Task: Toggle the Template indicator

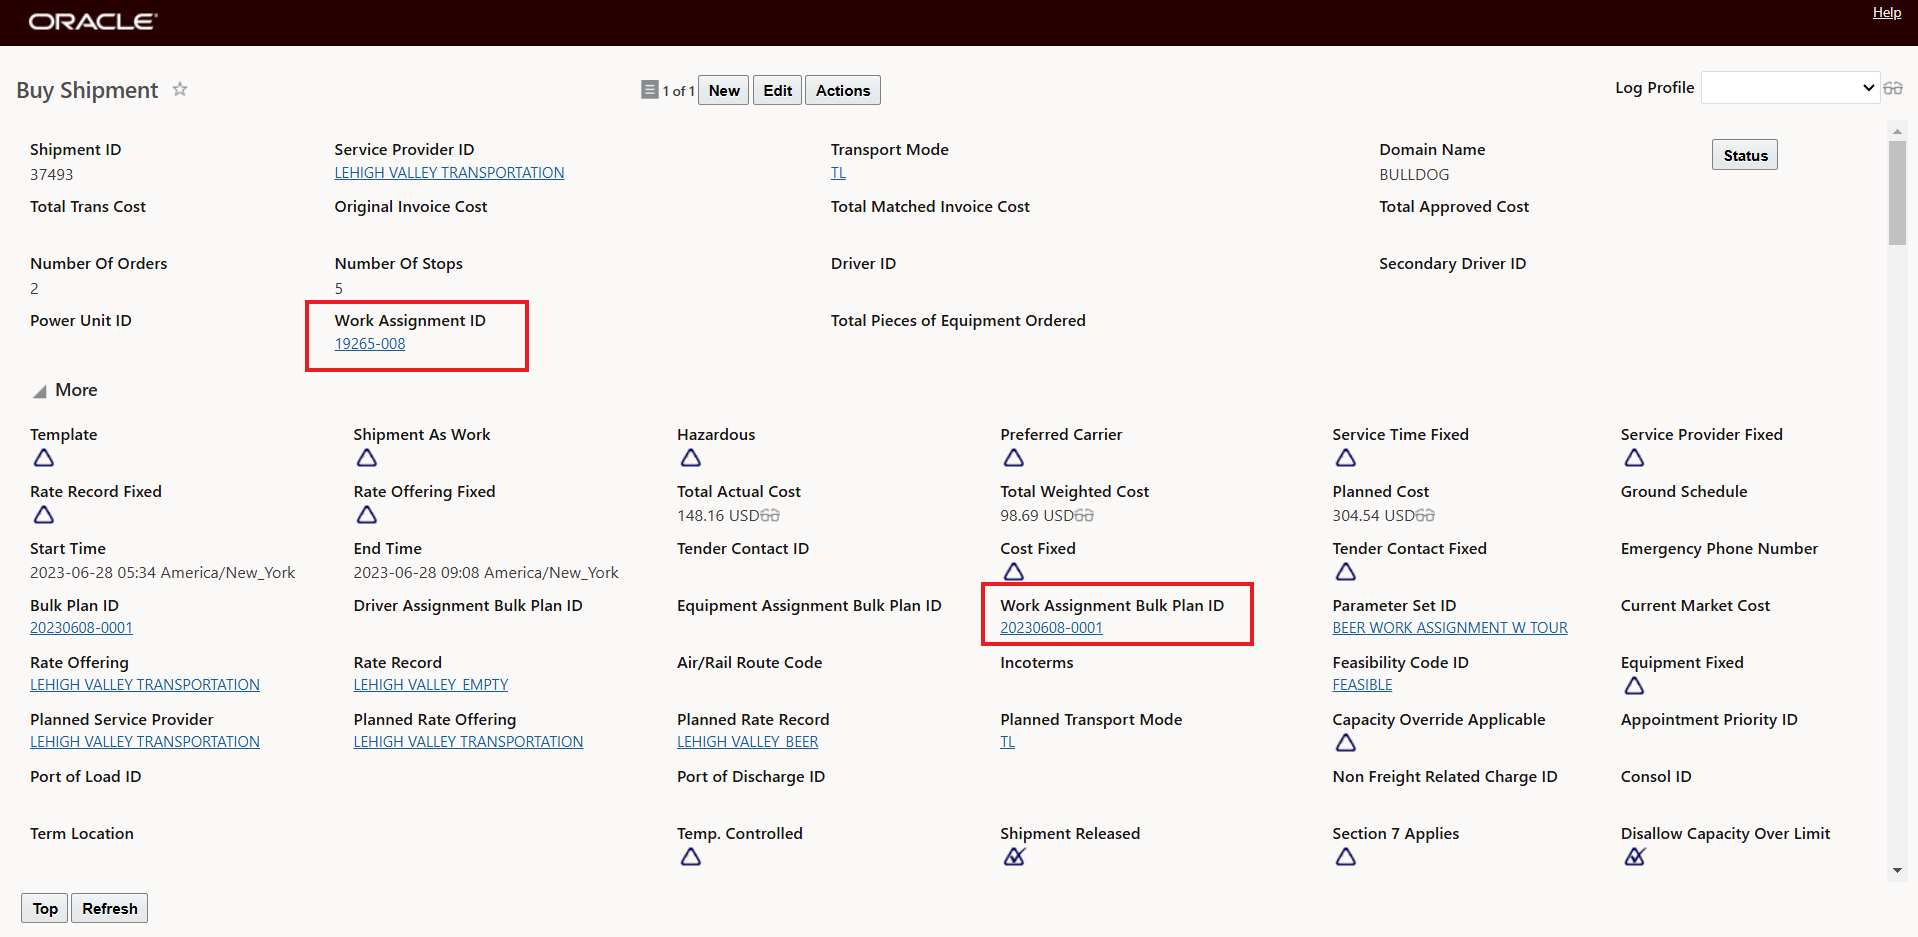Action: (x=44, y=458)
